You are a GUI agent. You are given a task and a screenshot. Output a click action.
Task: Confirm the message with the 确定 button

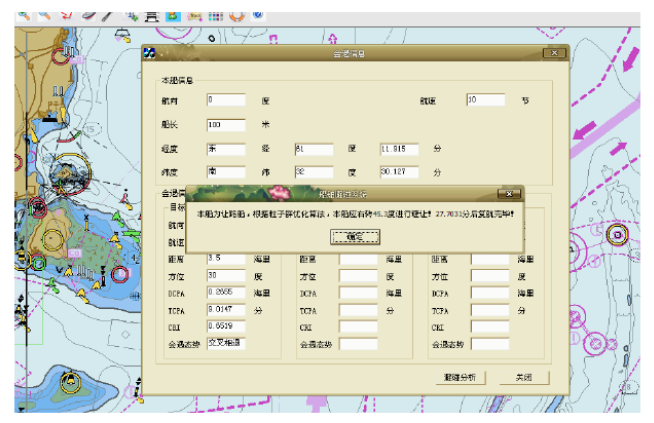[355, 237]
